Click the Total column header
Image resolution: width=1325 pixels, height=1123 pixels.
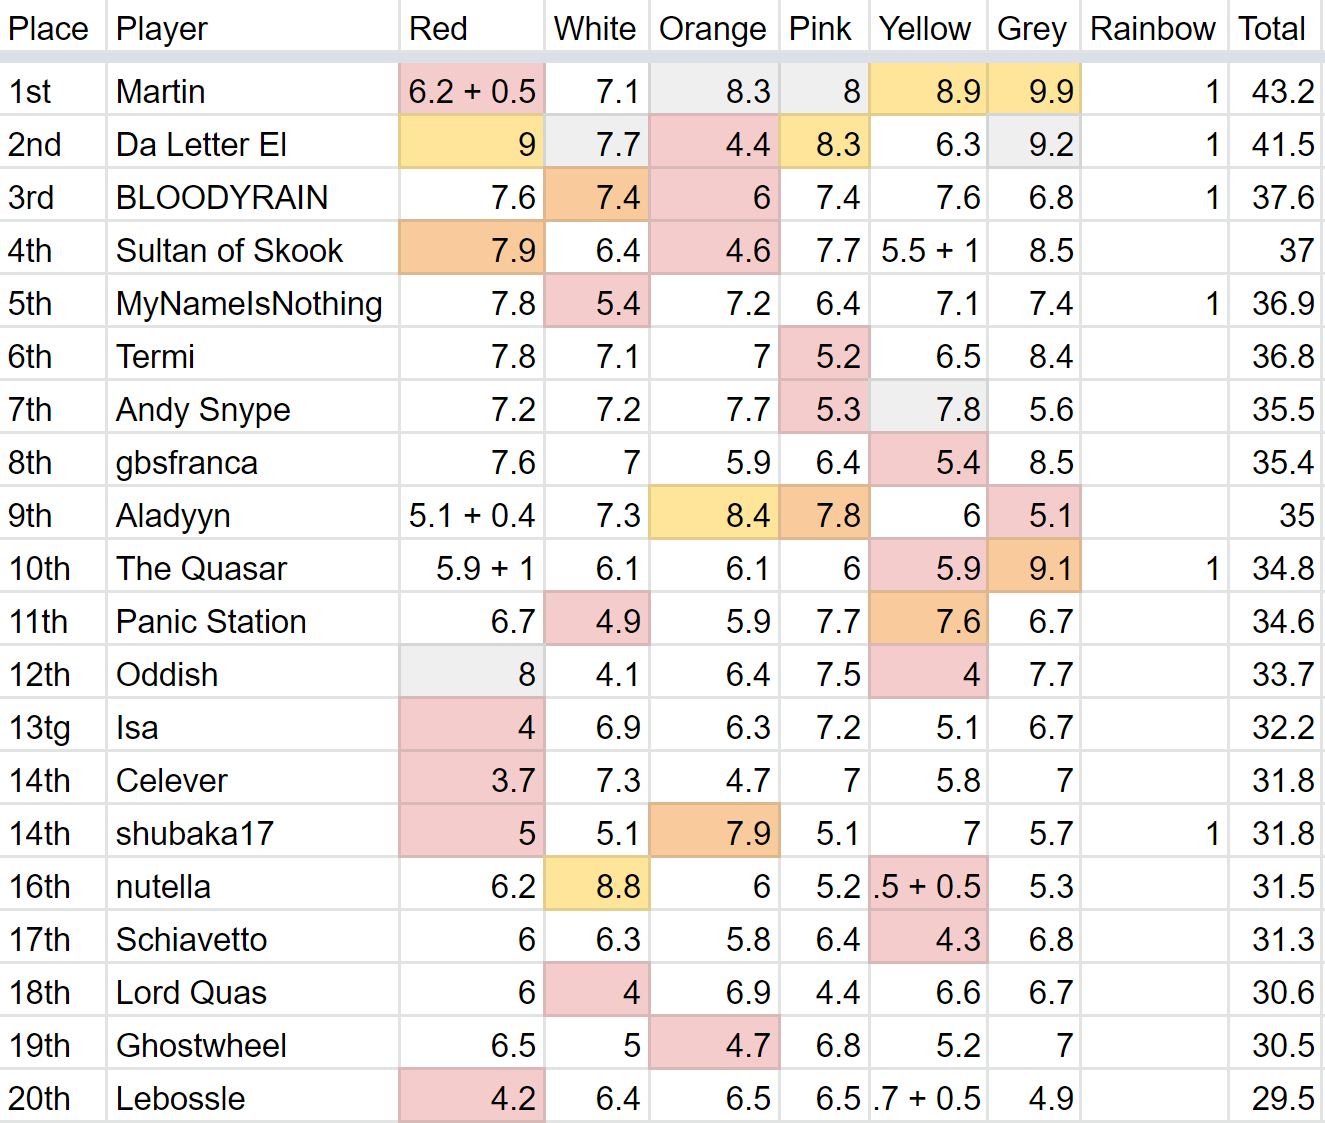pos(1271,29)
